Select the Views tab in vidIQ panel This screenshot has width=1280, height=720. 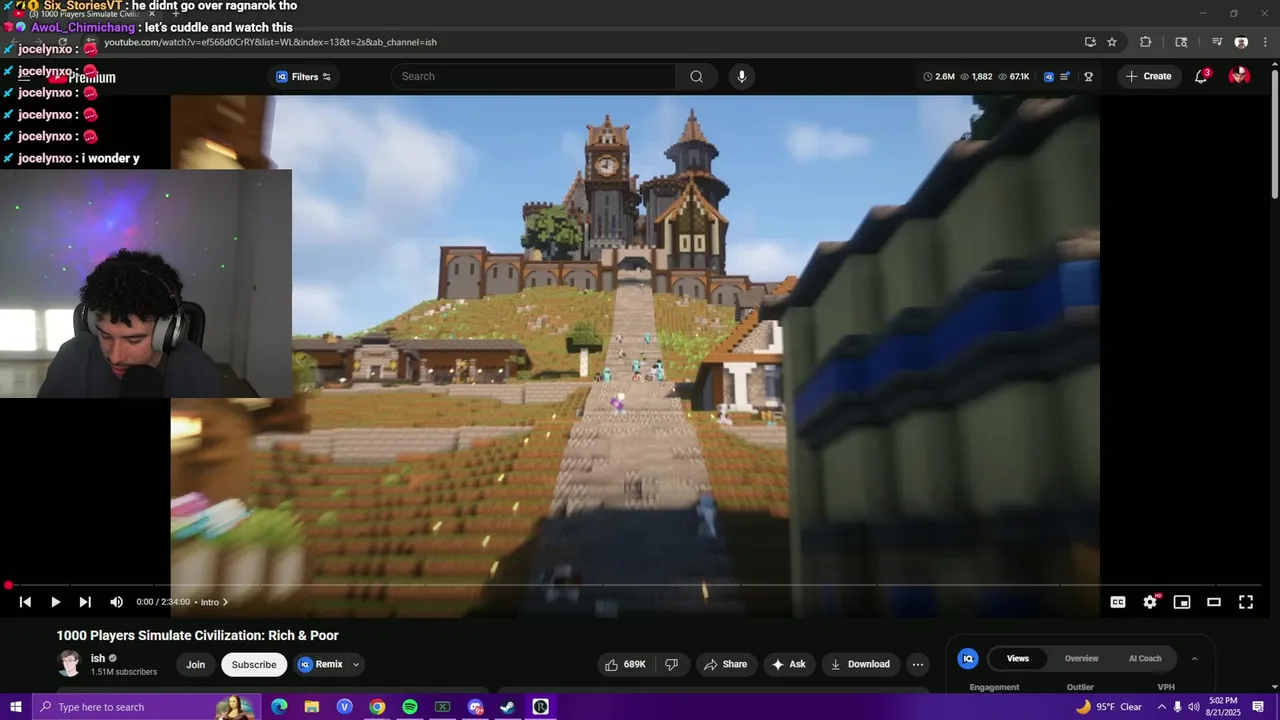tap(1017, 659)
